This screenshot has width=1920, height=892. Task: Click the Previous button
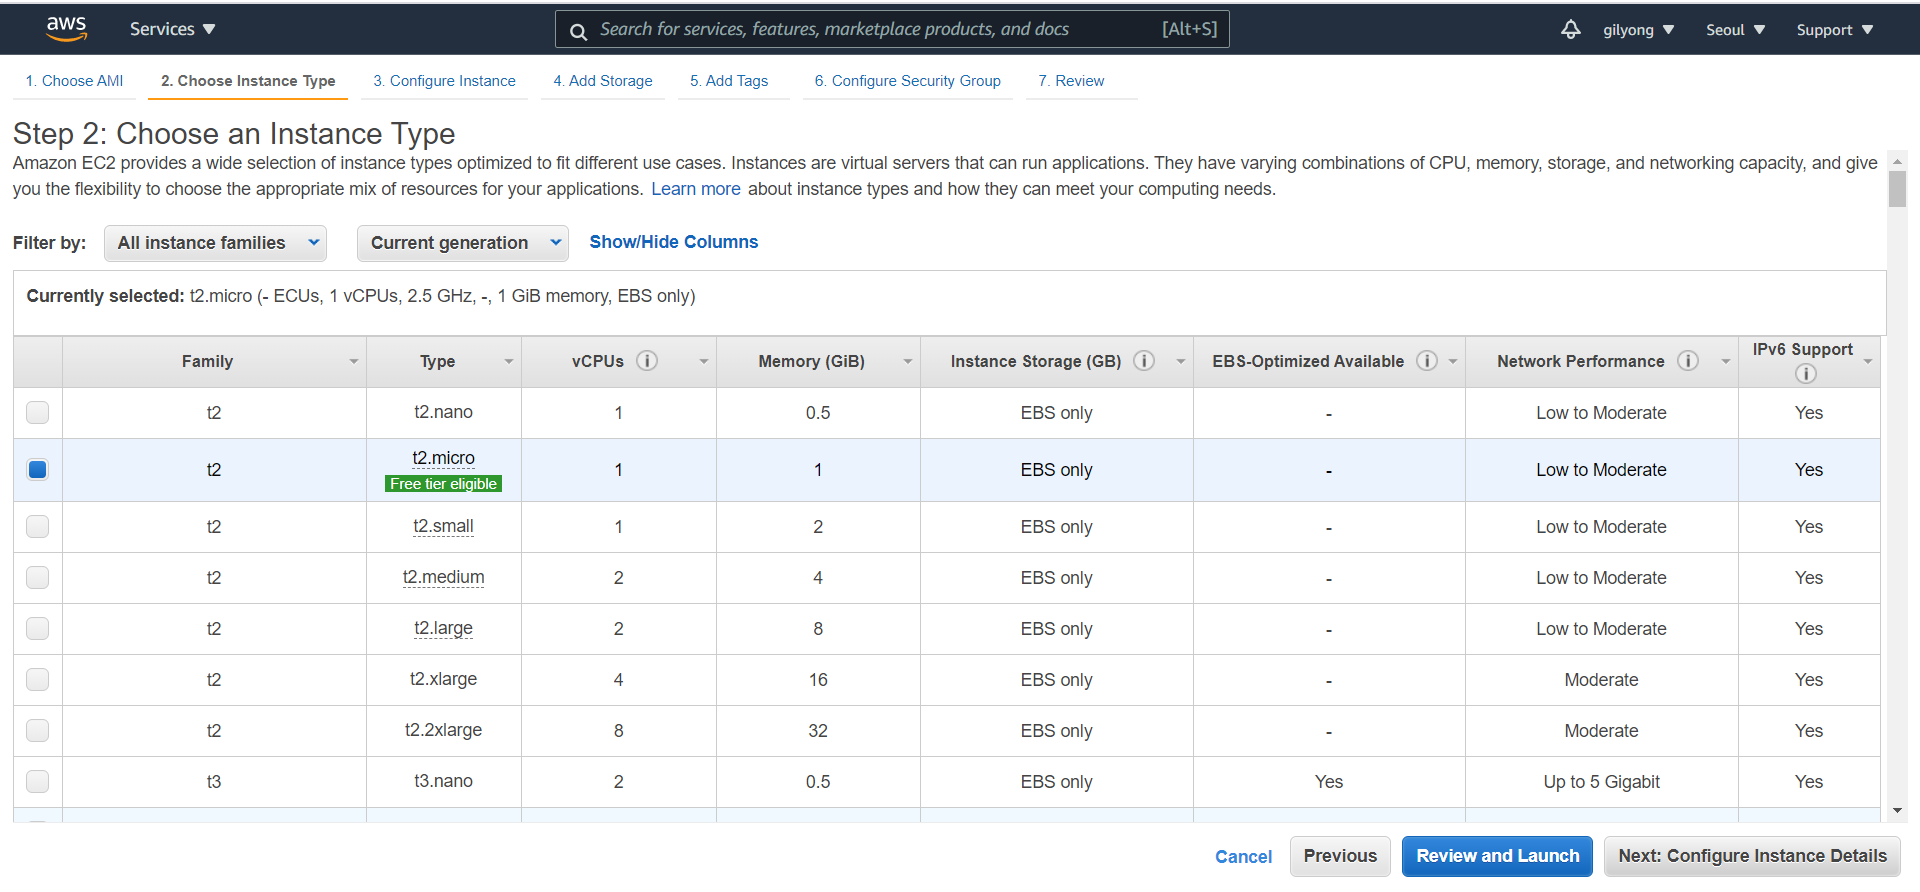click(x=1340, y=856)
